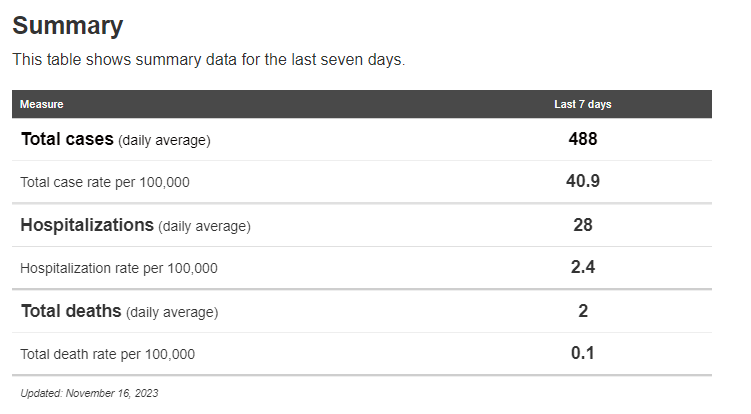Click the Hospitalization rate per 100,000 label

[119, 268]
